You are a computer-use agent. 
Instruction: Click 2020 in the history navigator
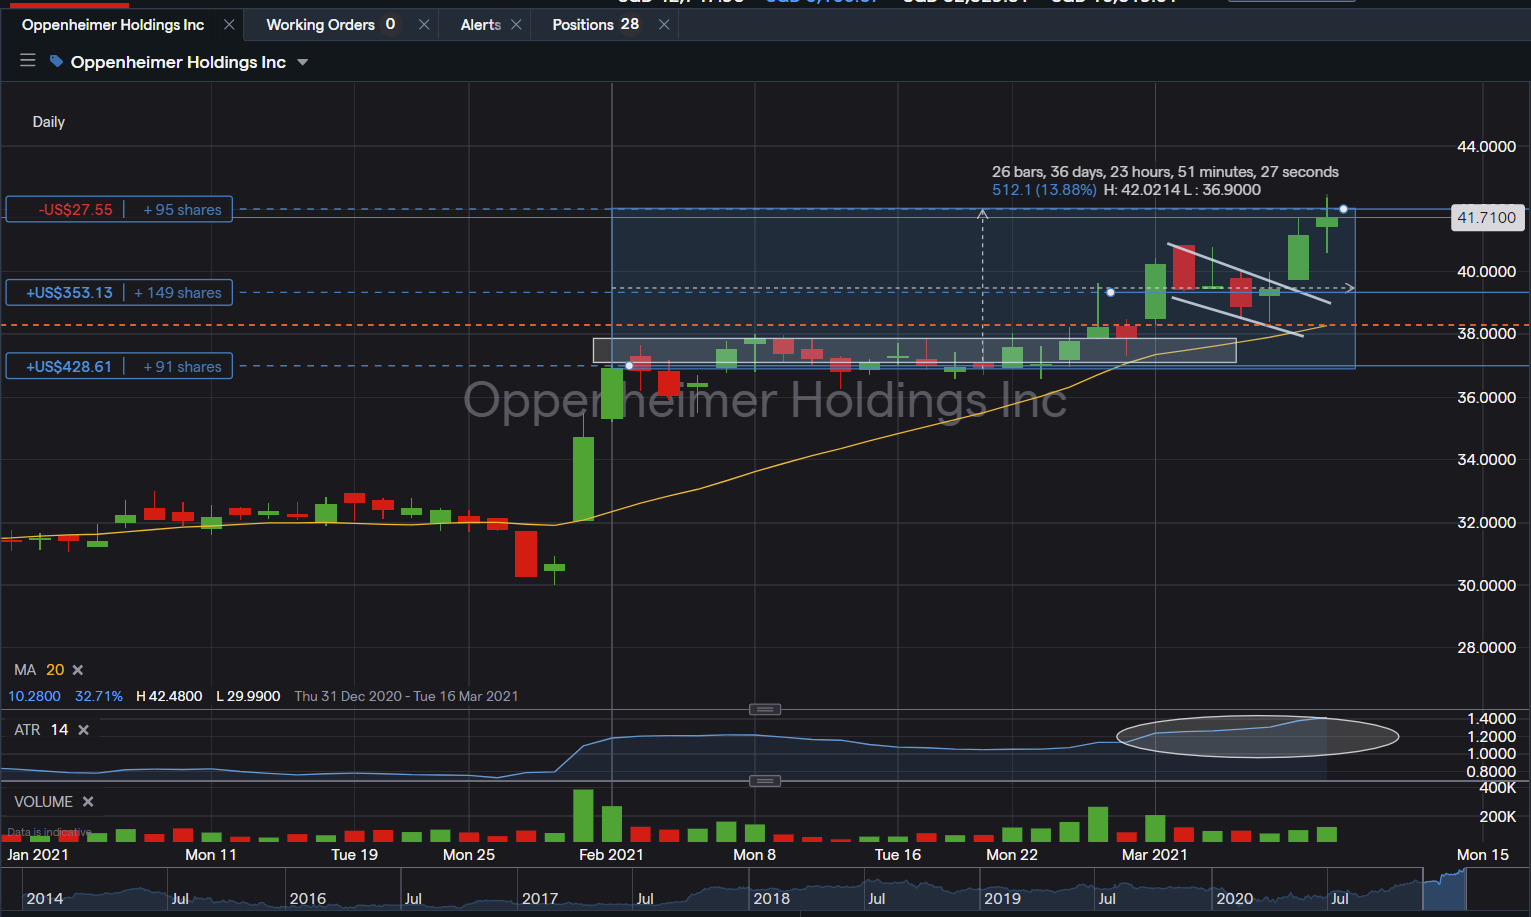click(1235, 899)
